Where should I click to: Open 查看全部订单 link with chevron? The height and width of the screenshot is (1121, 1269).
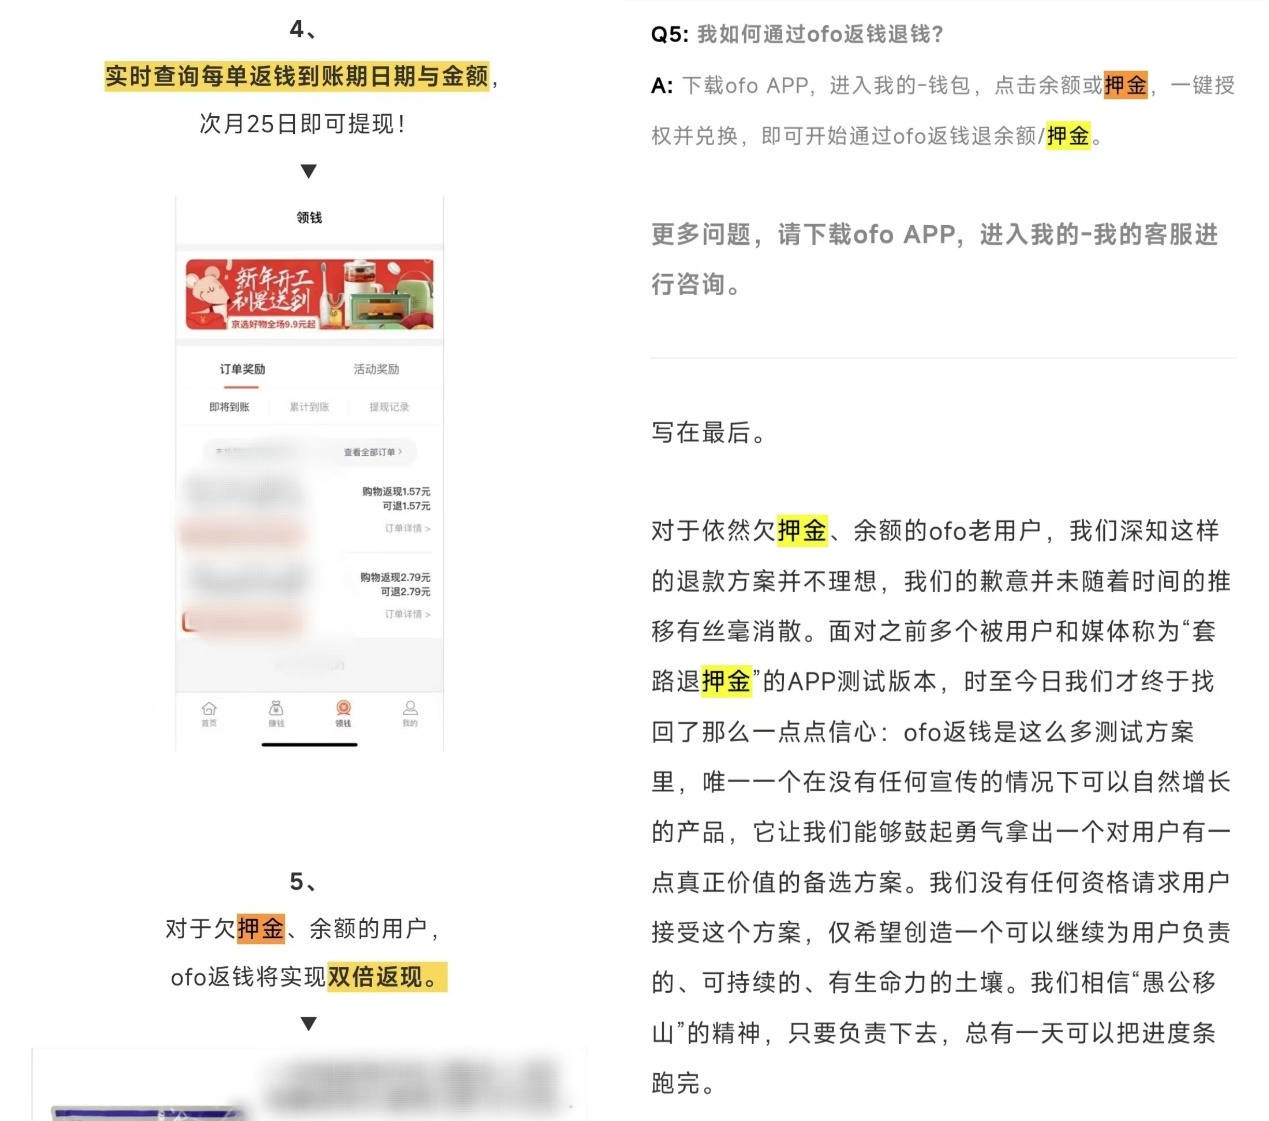point(373,452)
